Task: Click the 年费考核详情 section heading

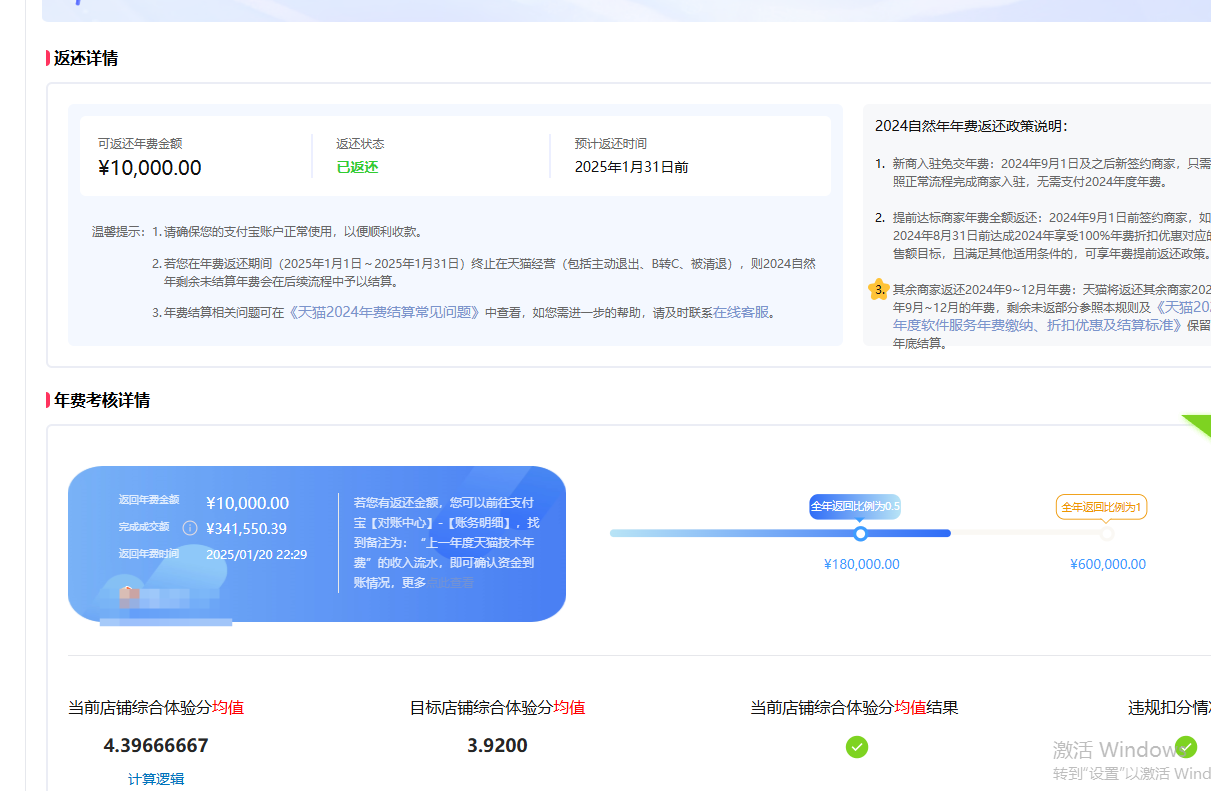Action: (x=102, y=401)
